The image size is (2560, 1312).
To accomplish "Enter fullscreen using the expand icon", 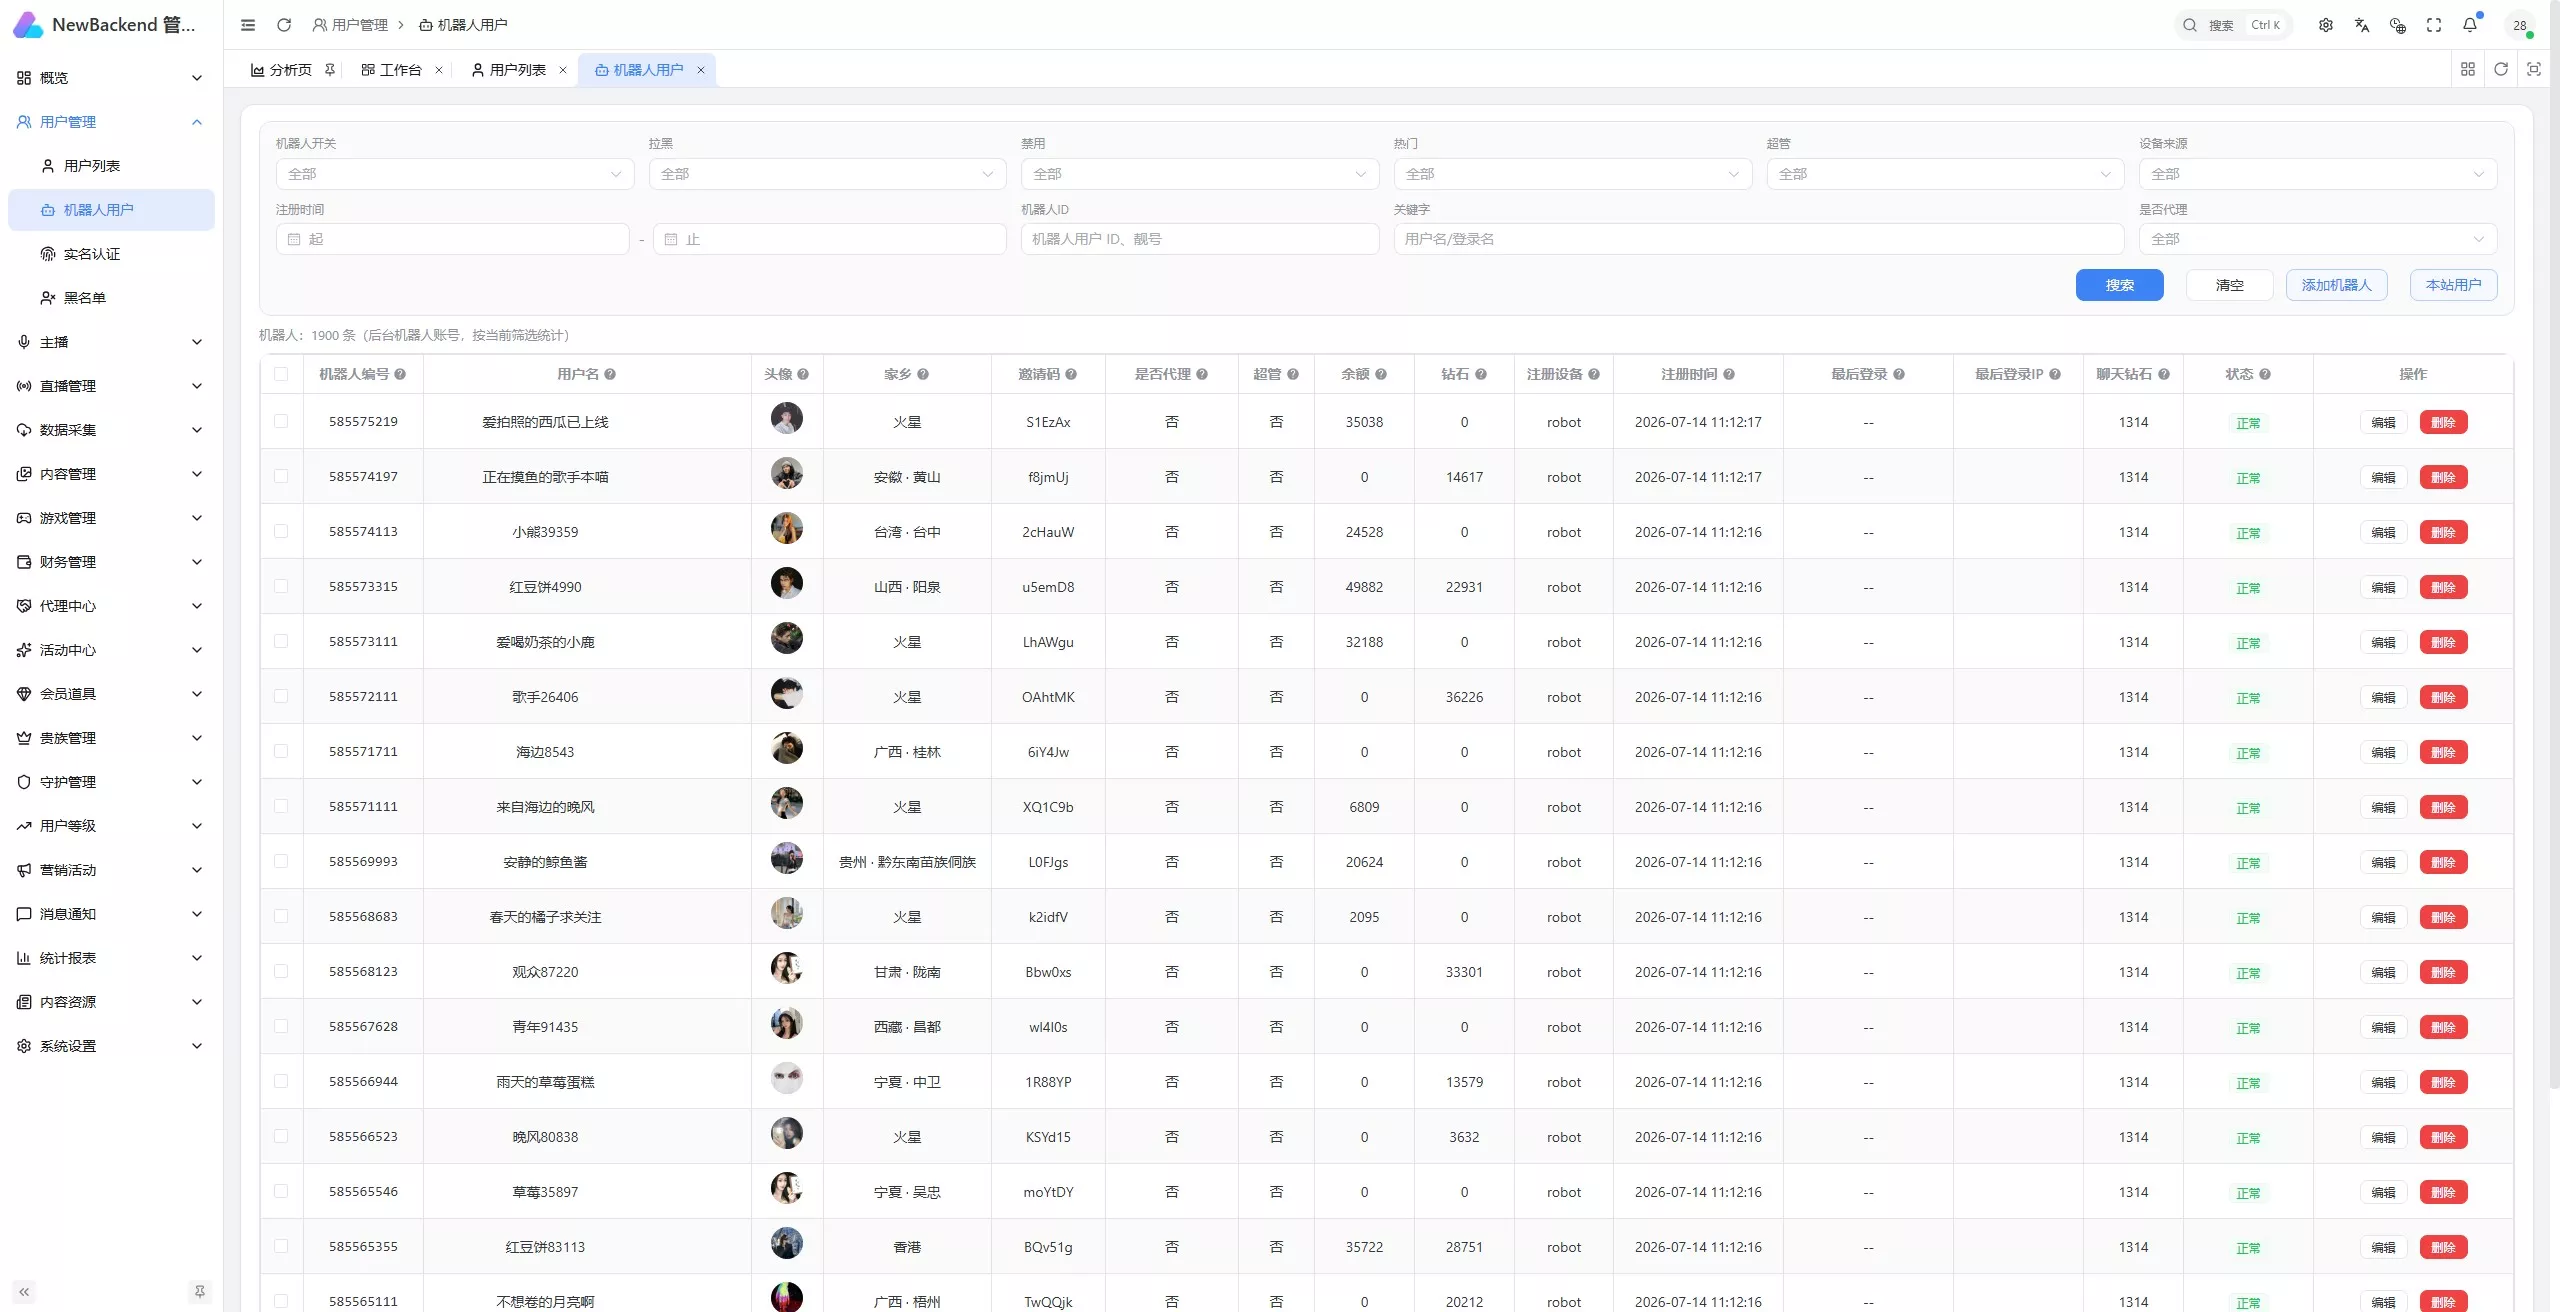I will coord(2434,25).
